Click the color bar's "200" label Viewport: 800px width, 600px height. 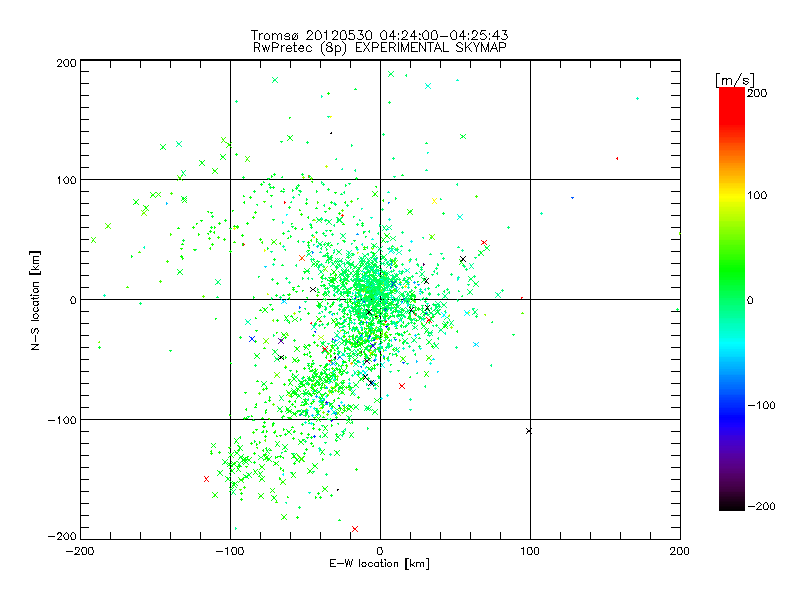pos(757,93)
